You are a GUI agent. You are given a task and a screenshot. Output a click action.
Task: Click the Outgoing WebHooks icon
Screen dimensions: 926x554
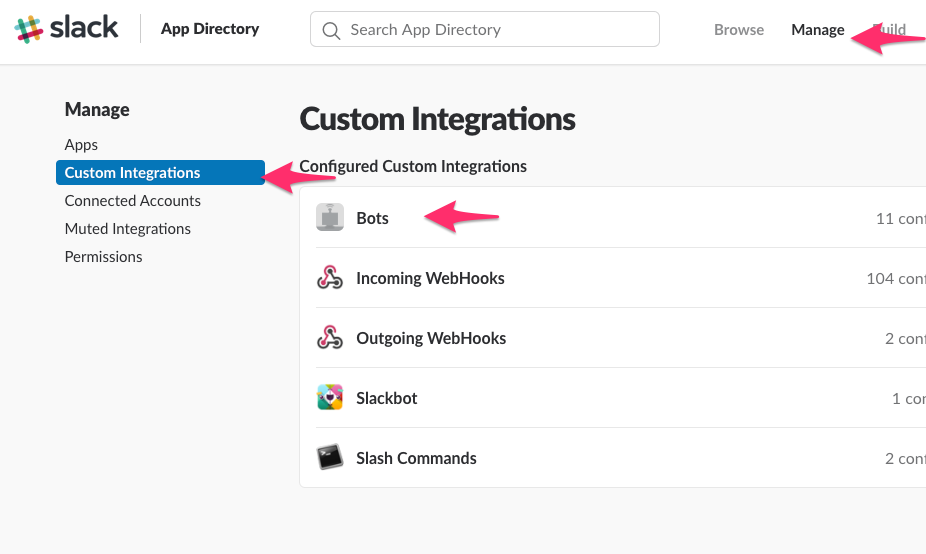[x=330, y=338]
